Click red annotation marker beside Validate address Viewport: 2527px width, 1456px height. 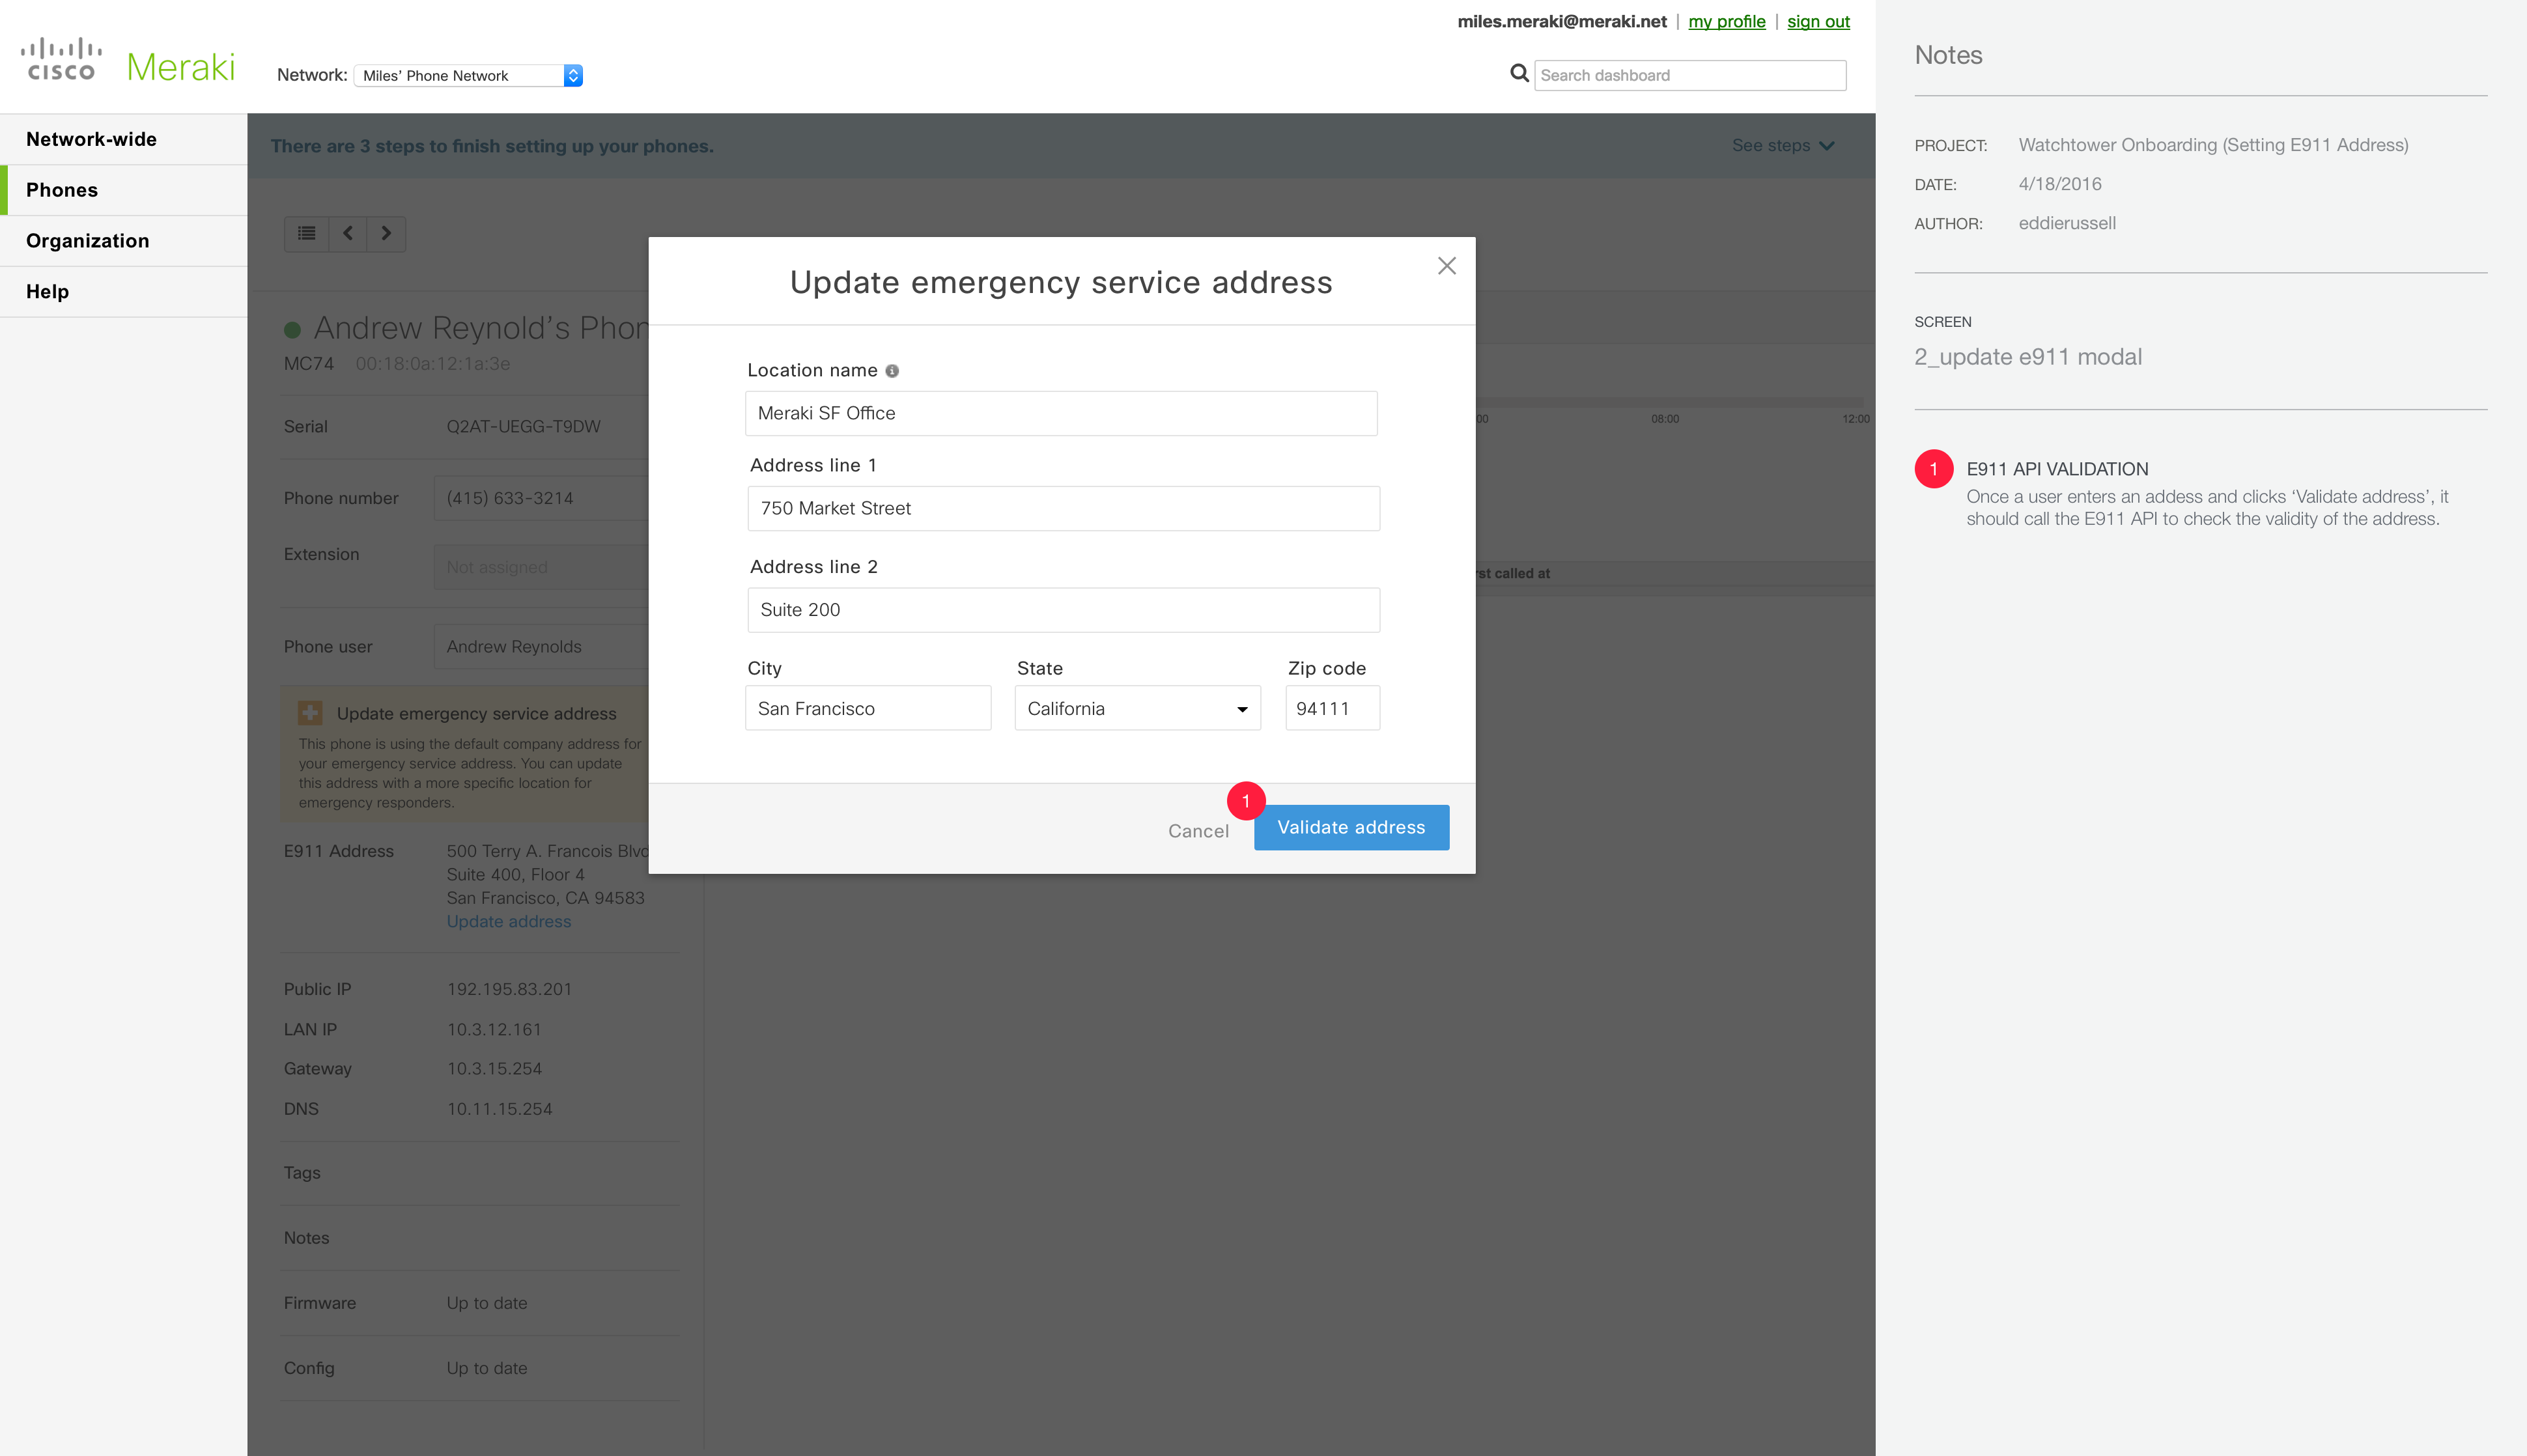(x=1246, y=801)
